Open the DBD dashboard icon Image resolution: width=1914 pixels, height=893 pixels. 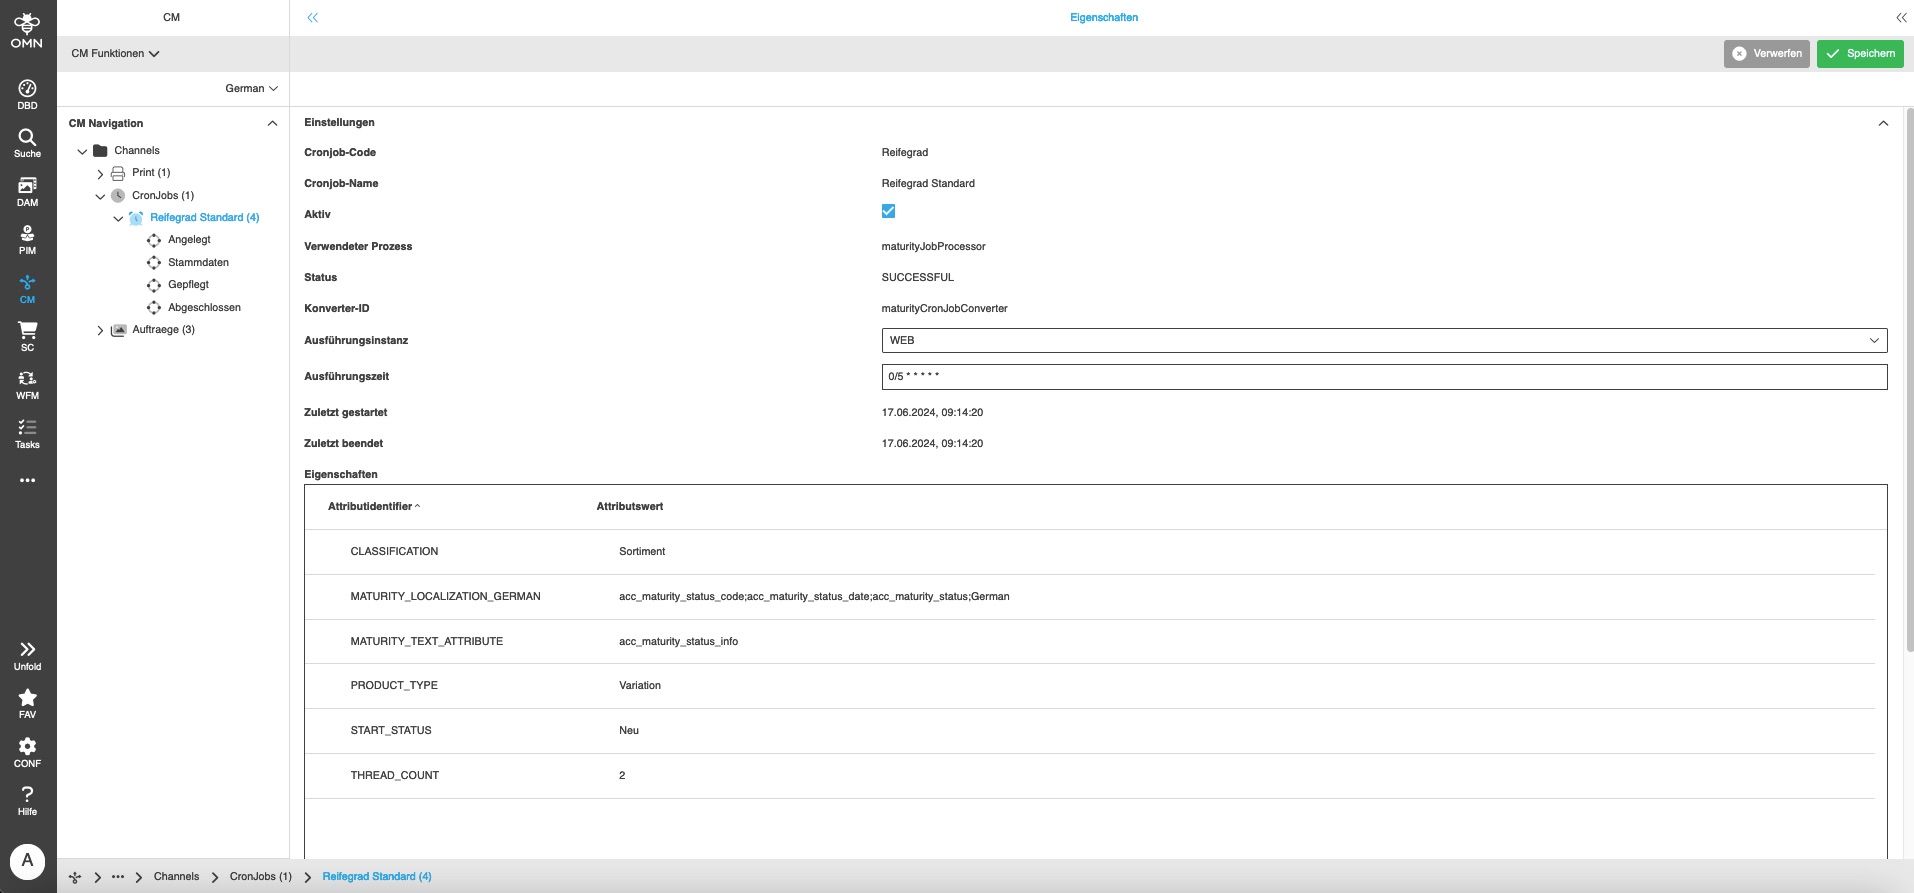point(27,94)
